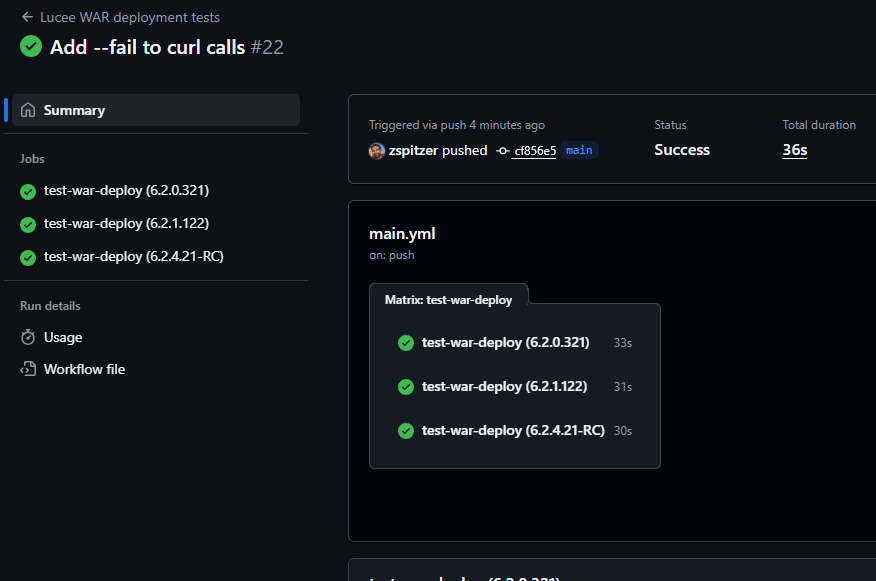Click the back arrow to Lucee WAR deployment tests

click(27, 17)
